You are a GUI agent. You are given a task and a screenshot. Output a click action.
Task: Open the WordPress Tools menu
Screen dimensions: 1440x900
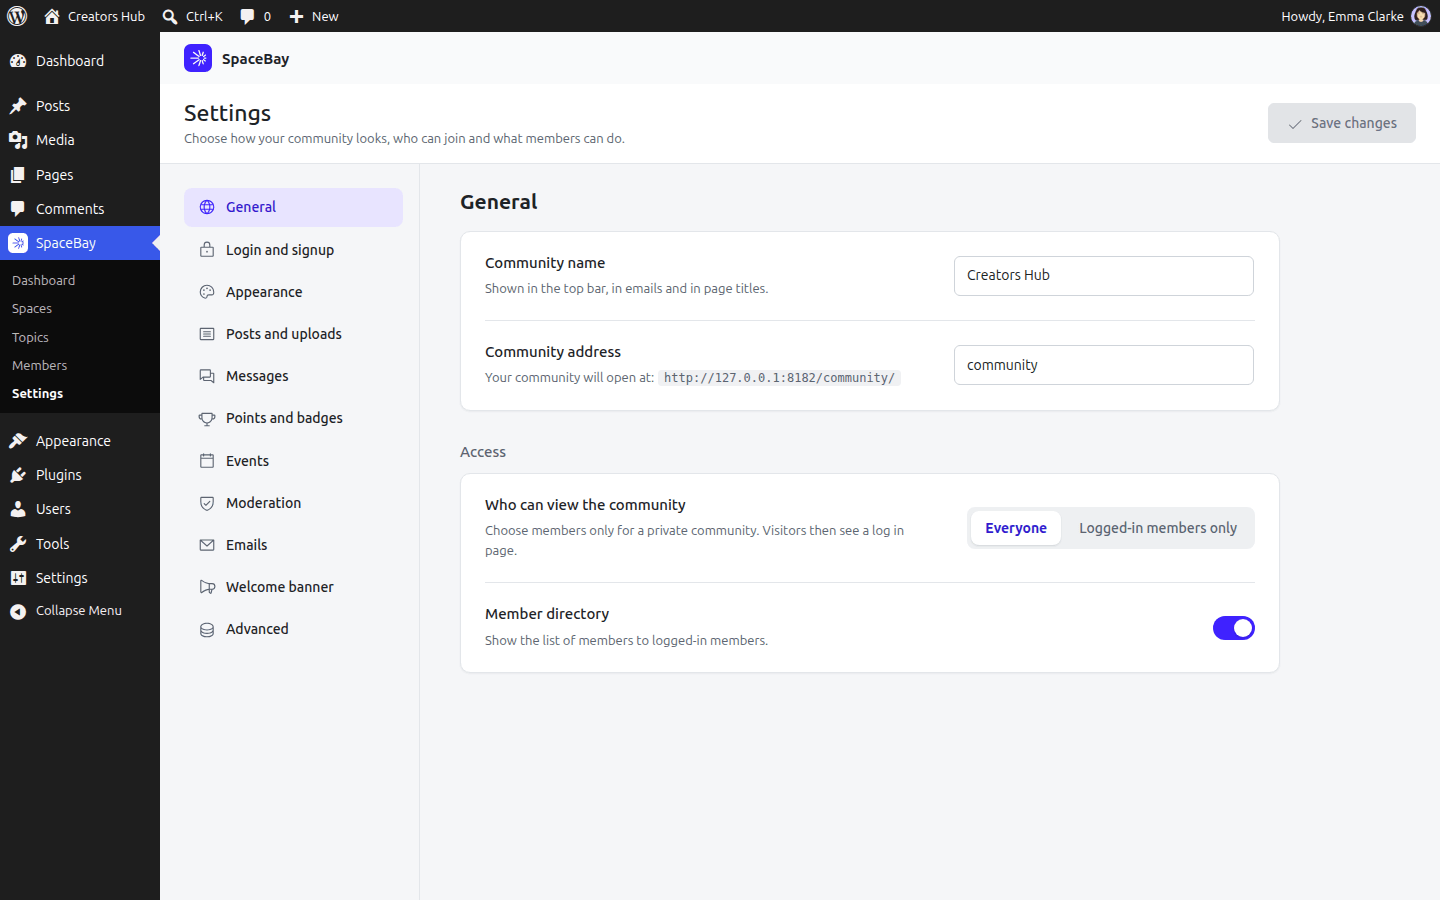point(80,544)
